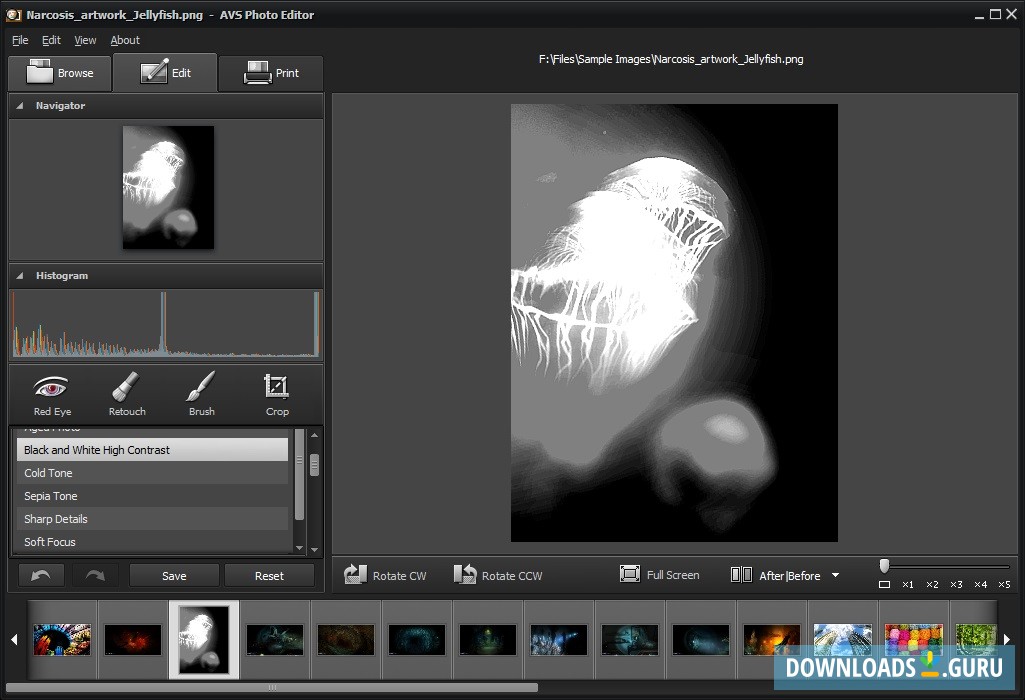Click the Rotate CCW icon
This screenshot has width=1025, height=700.
click(464, 573)
